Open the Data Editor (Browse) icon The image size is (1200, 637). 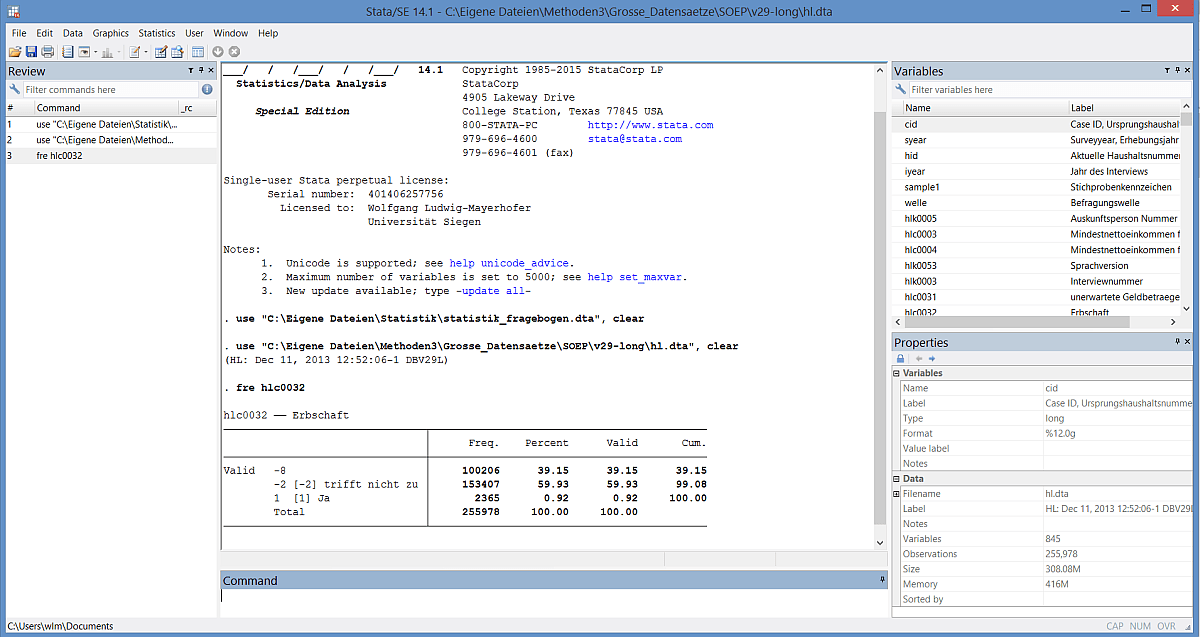(x=177, y=51)
